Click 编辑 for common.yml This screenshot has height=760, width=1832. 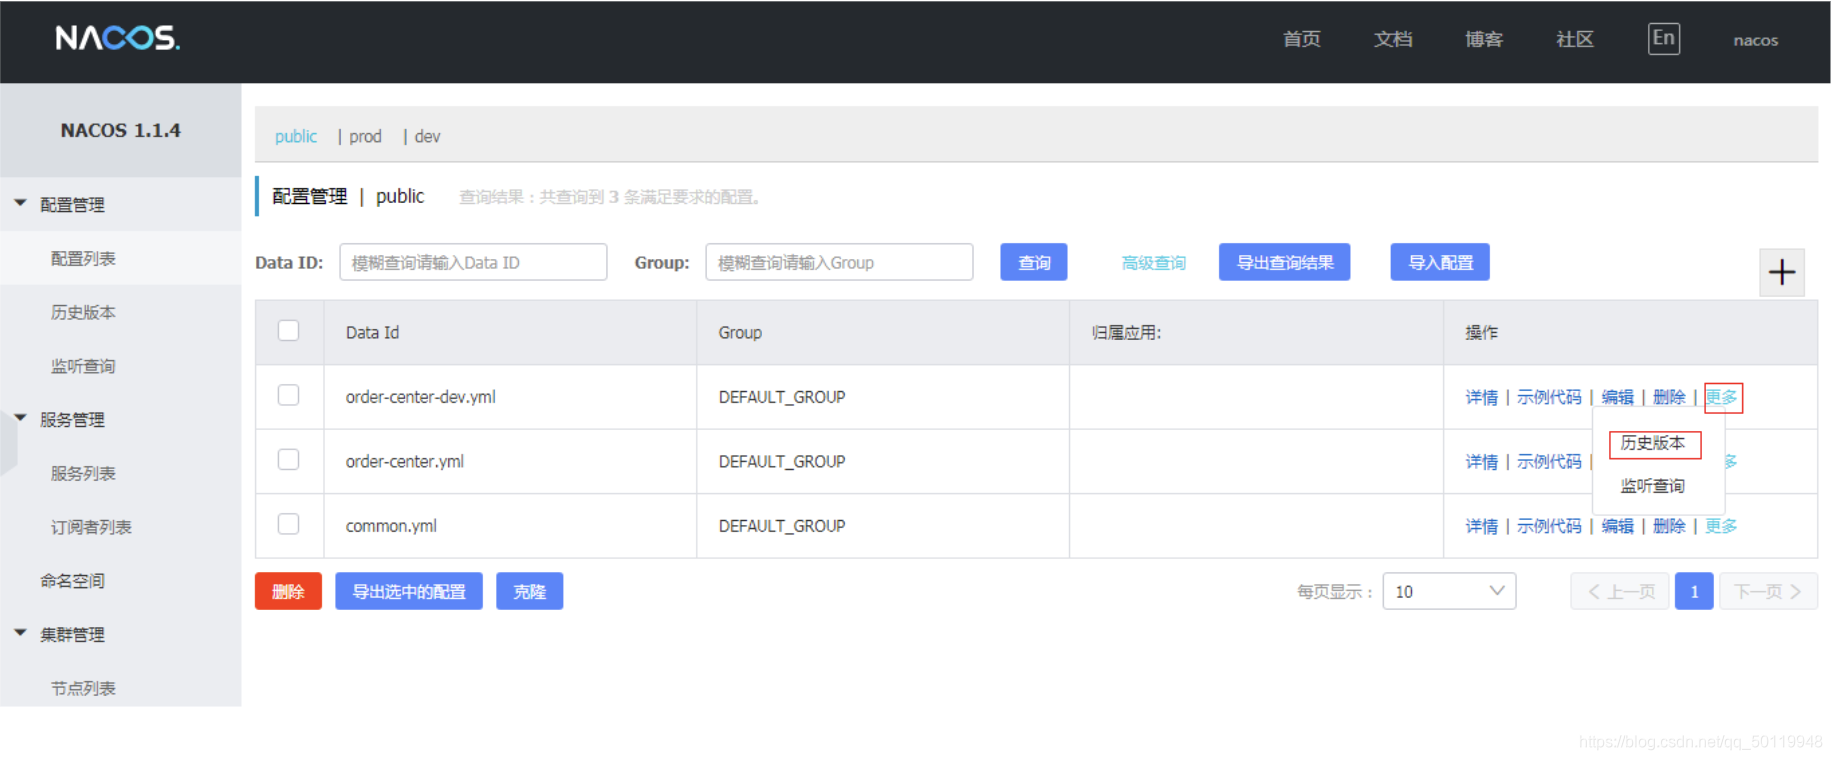tap(1617, 526)
